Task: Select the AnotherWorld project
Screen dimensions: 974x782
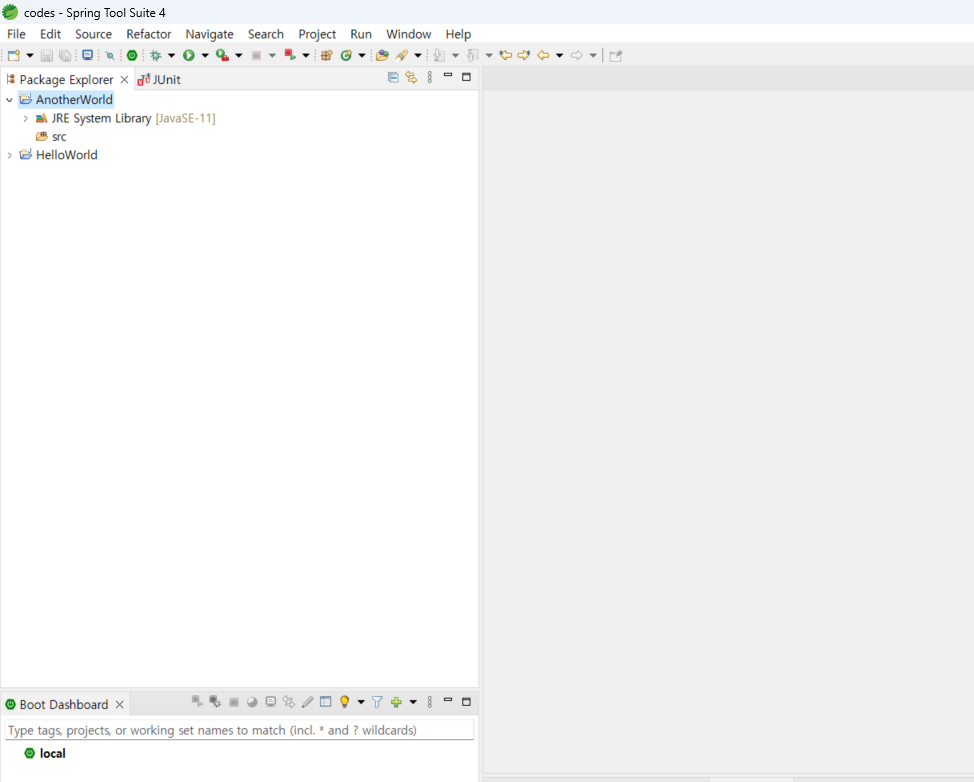Action: (x=74, y=99)
